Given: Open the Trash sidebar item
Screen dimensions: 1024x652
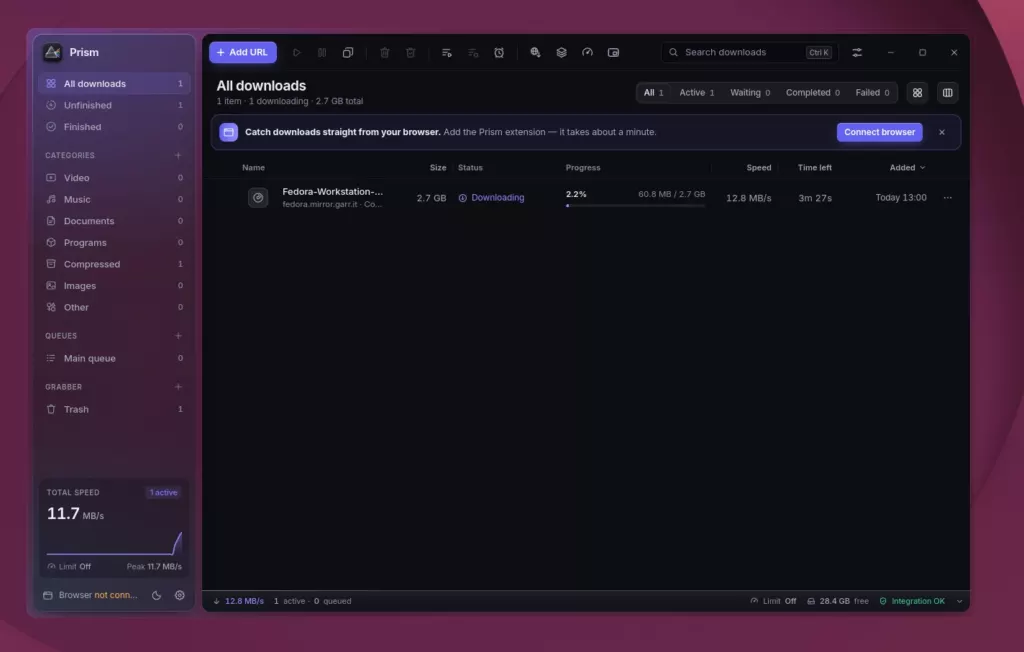Looking at the screenshot, I should pos(114,409).
